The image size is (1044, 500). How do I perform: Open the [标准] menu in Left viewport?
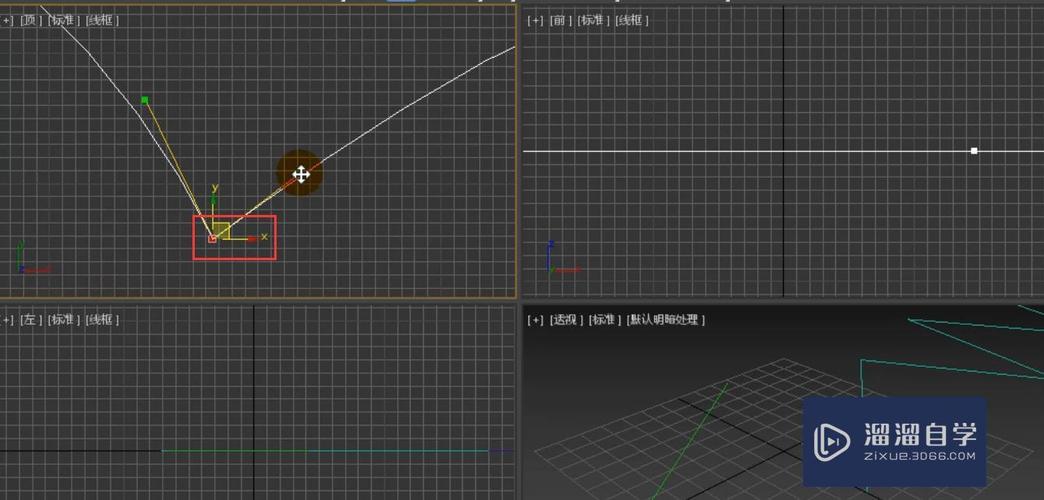[64, 320]
